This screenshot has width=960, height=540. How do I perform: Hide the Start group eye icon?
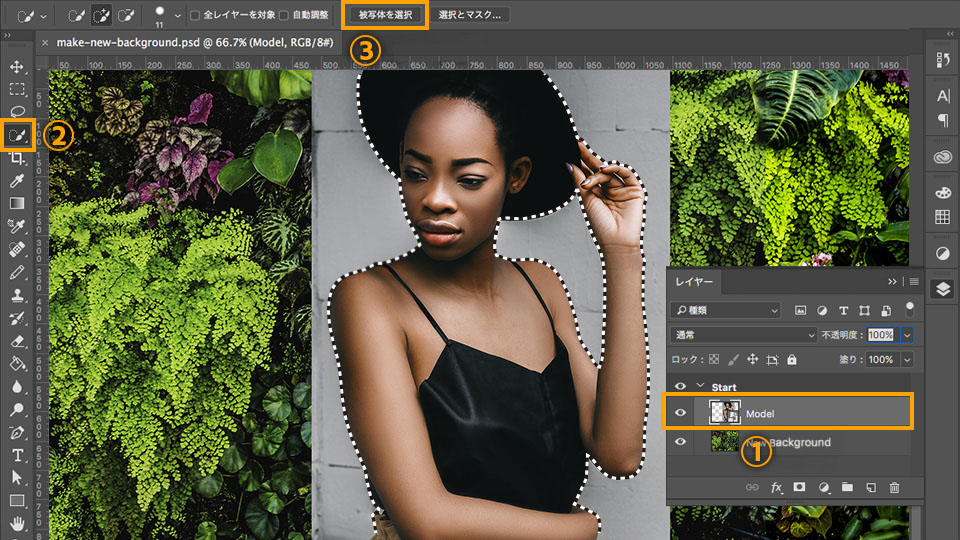pos(680,386)
